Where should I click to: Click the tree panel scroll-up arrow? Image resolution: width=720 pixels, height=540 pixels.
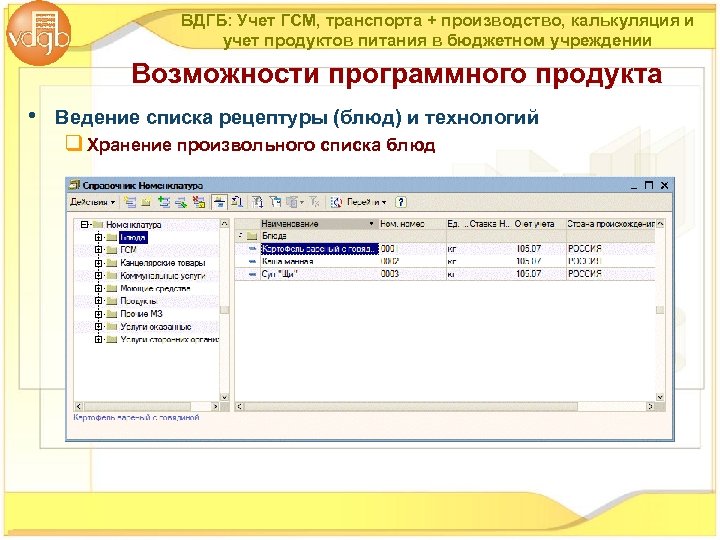click(225, 224)
